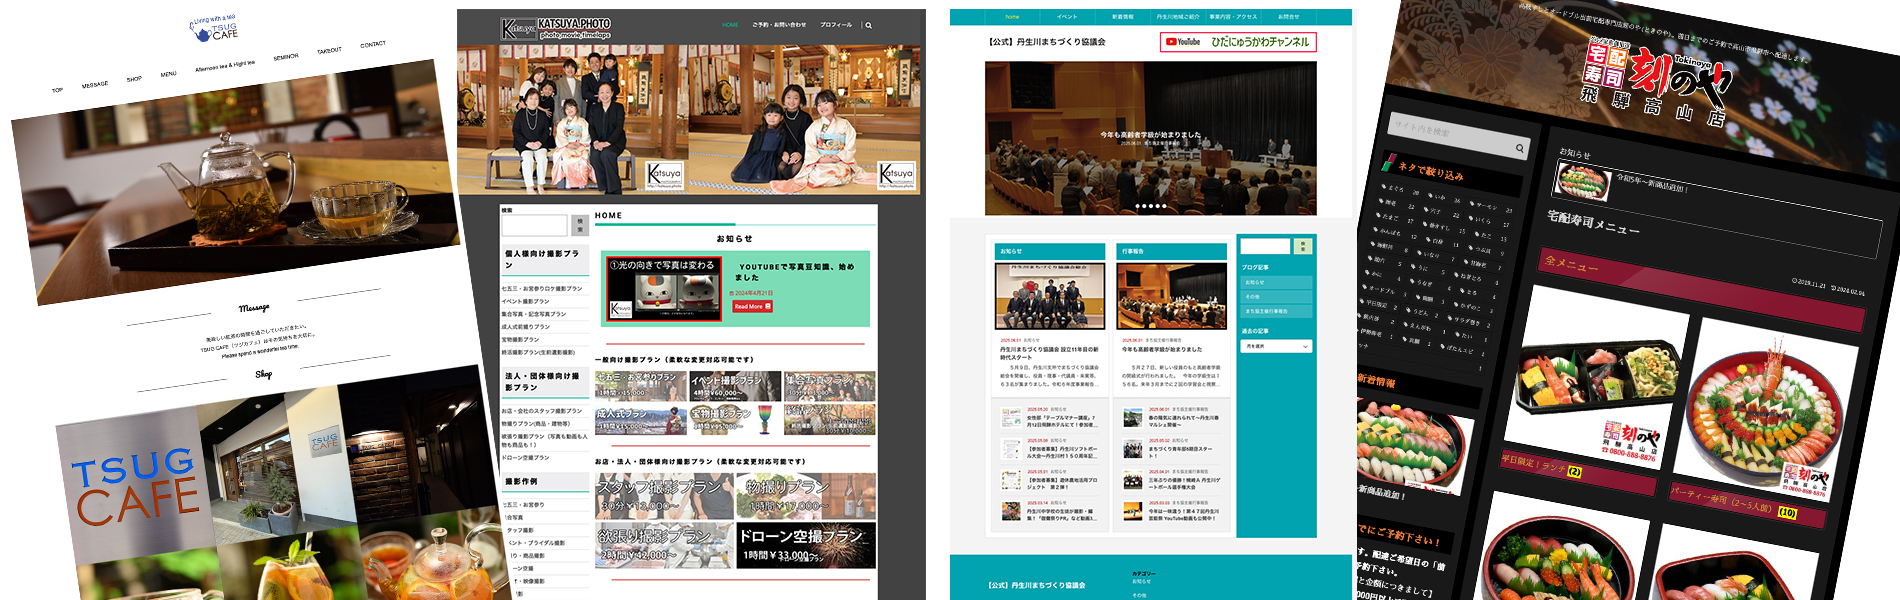Expand the 月を選択 archive dropdown
Image resolution: width=1900 pixels, height=600 pixels.
(x=1276, y=346)
